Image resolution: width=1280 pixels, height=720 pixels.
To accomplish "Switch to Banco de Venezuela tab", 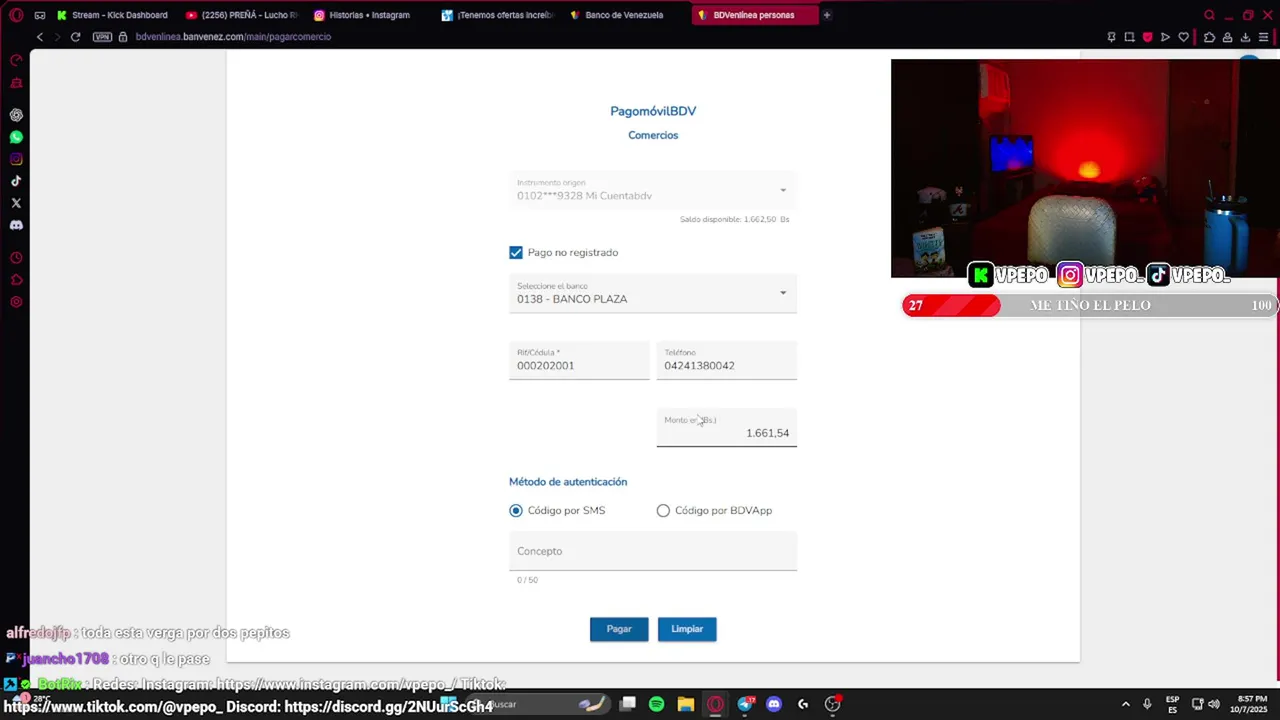I will [626, 15].
